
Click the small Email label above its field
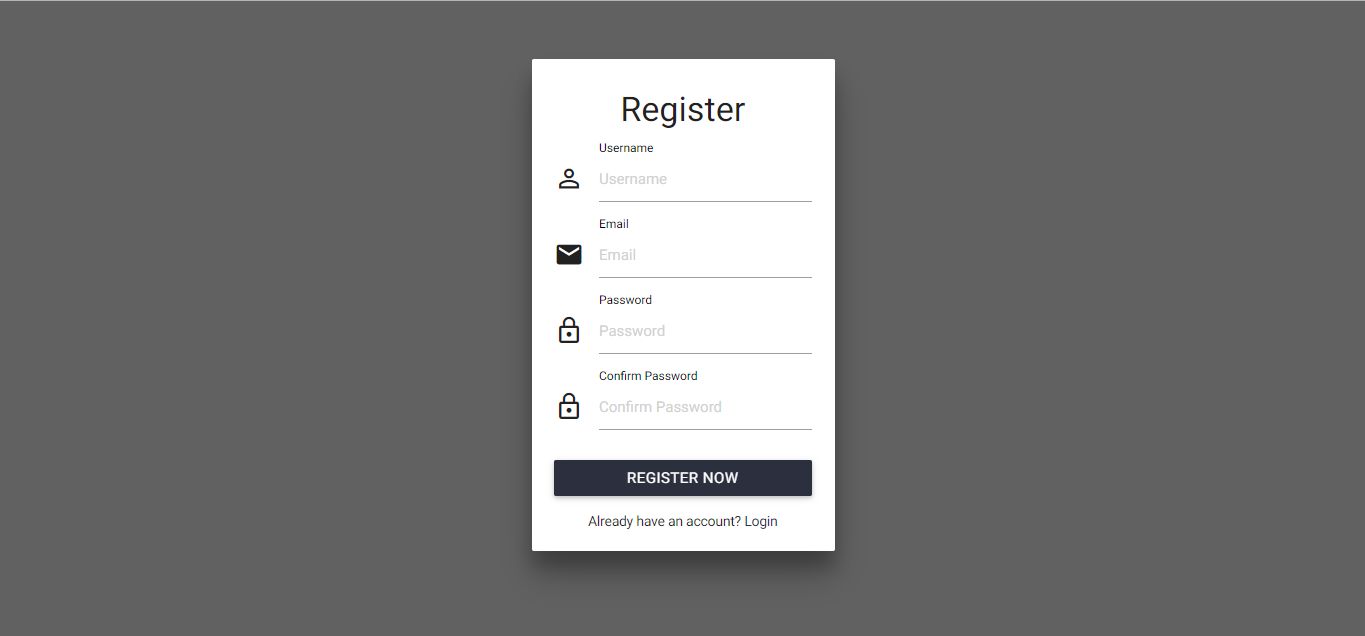coord(614,224)
